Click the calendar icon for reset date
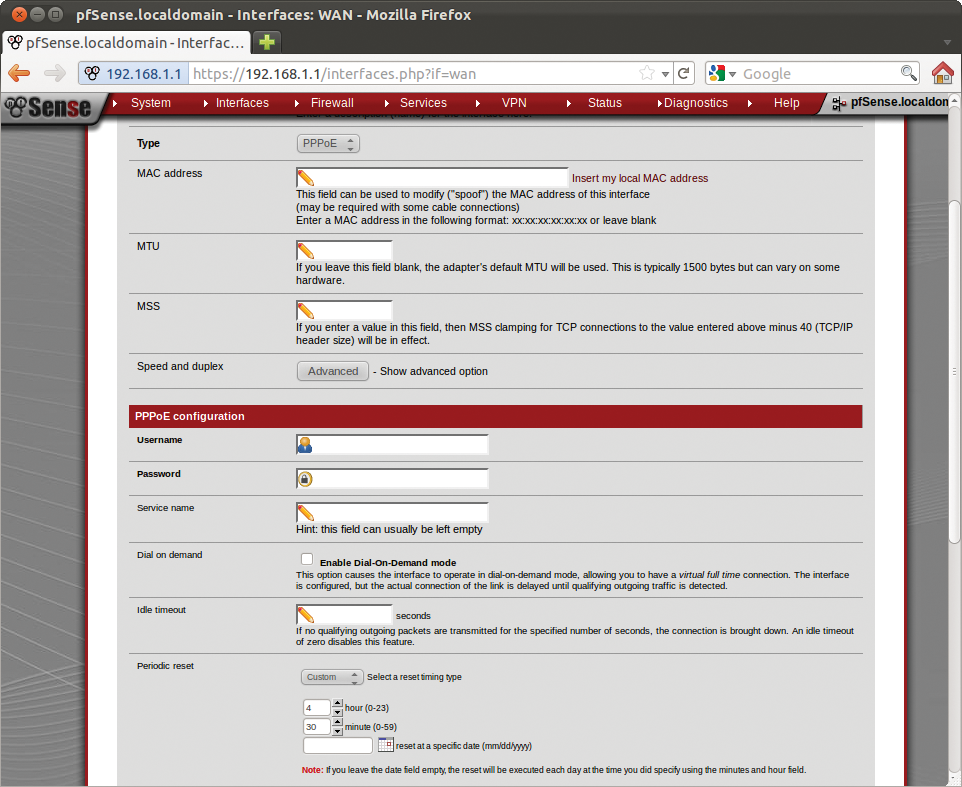962x787 pixels. (386, 745)
